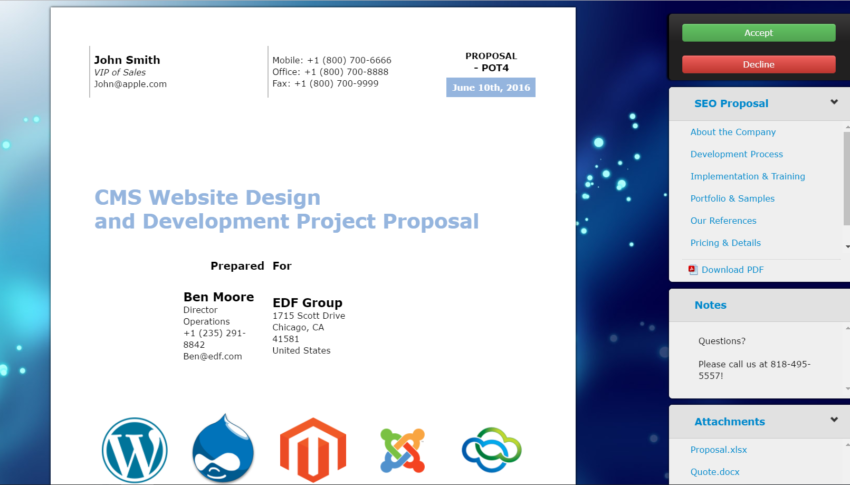Click the EDF Group company name

point(307,302)
